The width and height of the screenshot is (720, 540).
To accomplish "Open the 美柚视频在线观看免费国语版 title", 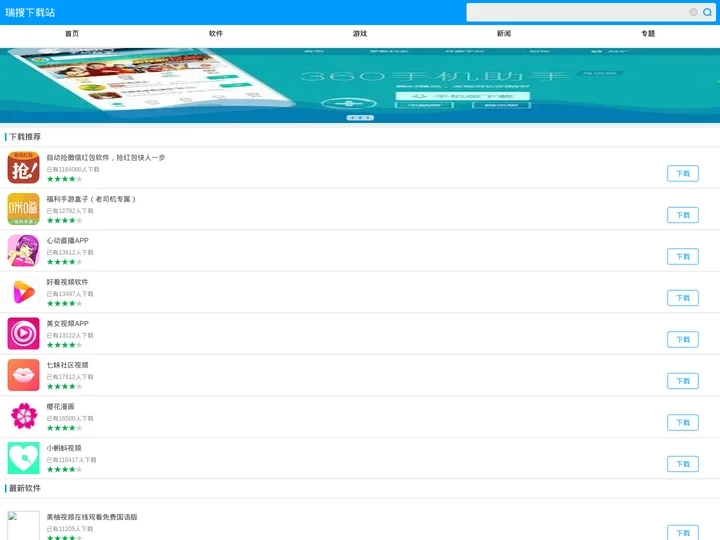I will (92, 517).
